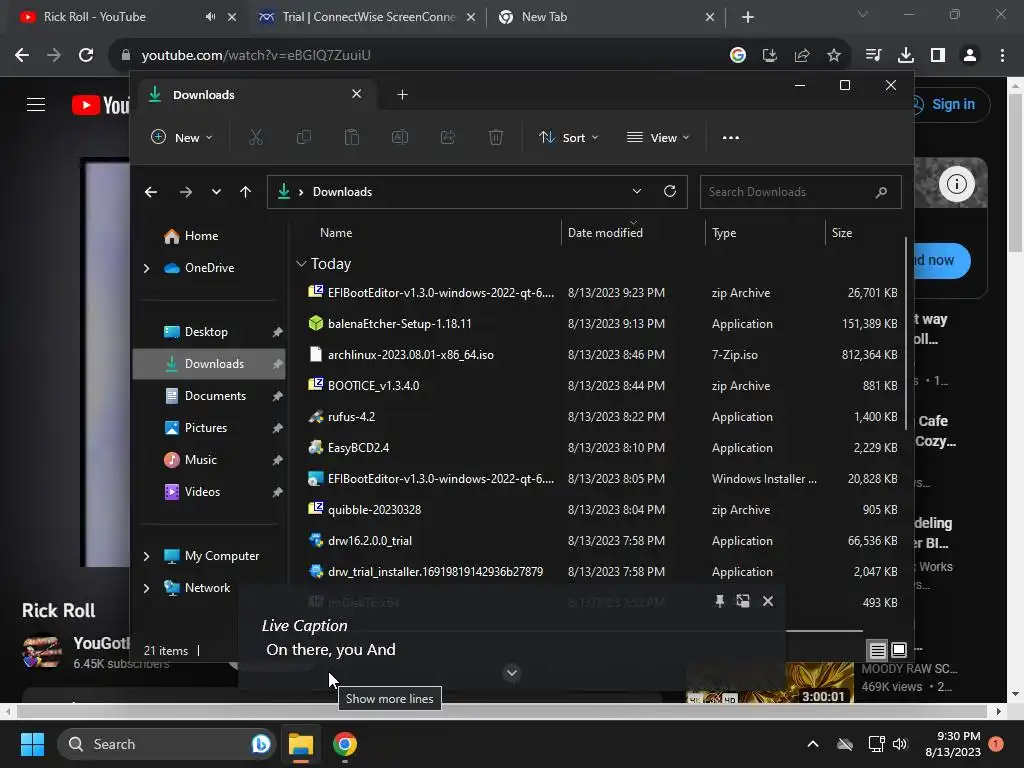Click the Rename icon in Explorer toolbar
Viewport: 1024px width, 768px height.
[400, 137]
